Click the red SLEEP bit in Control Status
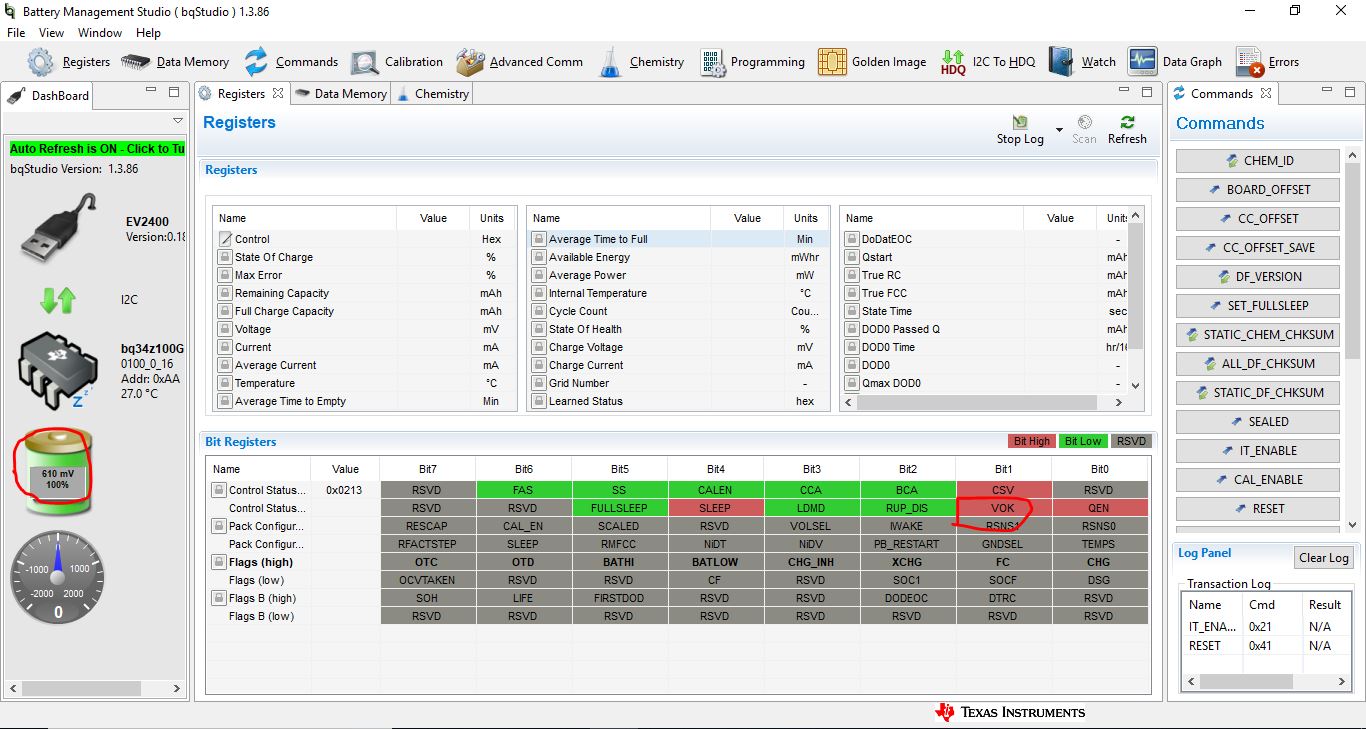Screen dimensions: 1366x729 pos(715,508)
